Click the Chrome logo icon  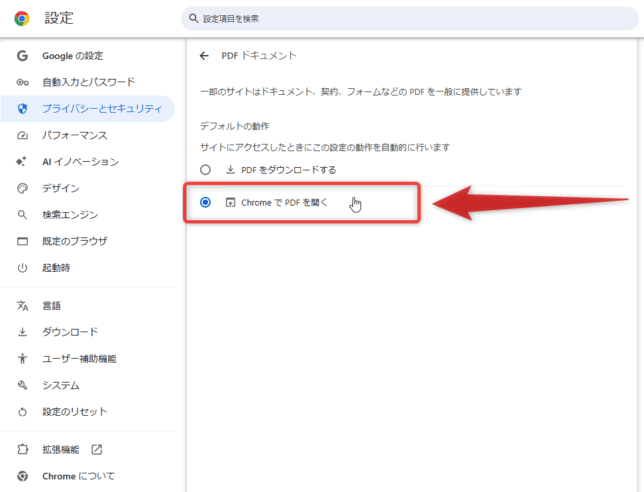tap(22, 18)
